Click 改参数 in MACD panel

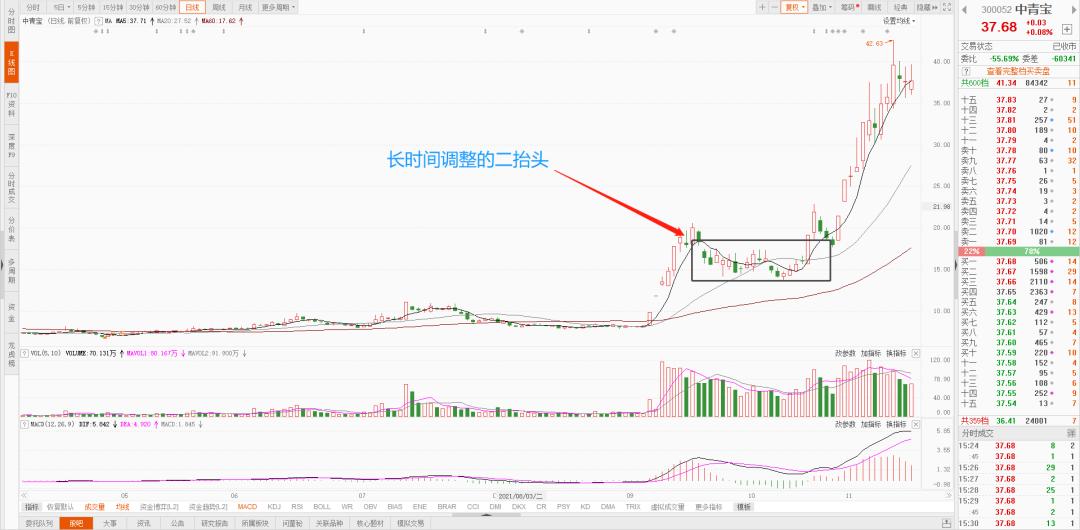click(845, 424)
